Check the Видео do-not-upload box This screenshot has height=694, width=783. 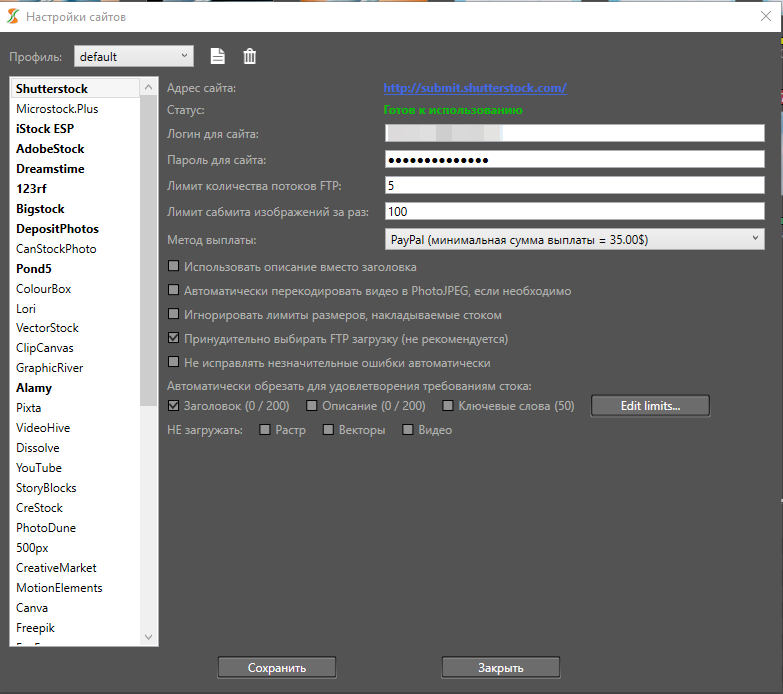click(408, 429)
